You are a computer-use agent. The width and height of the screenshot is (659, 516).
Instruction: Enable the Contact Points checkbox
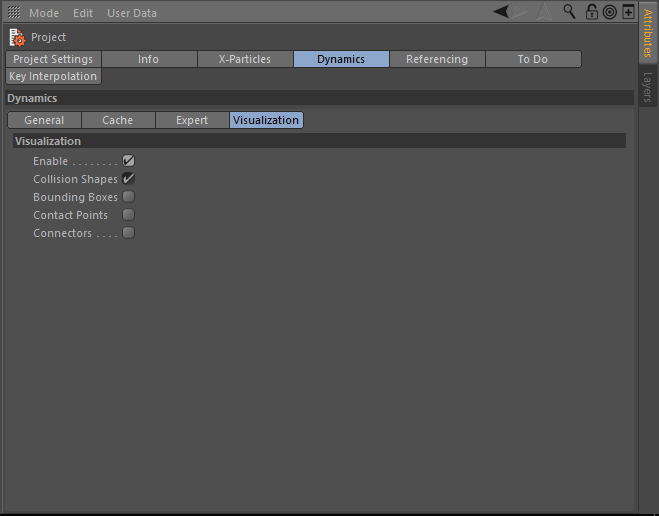tap(129, 215)
